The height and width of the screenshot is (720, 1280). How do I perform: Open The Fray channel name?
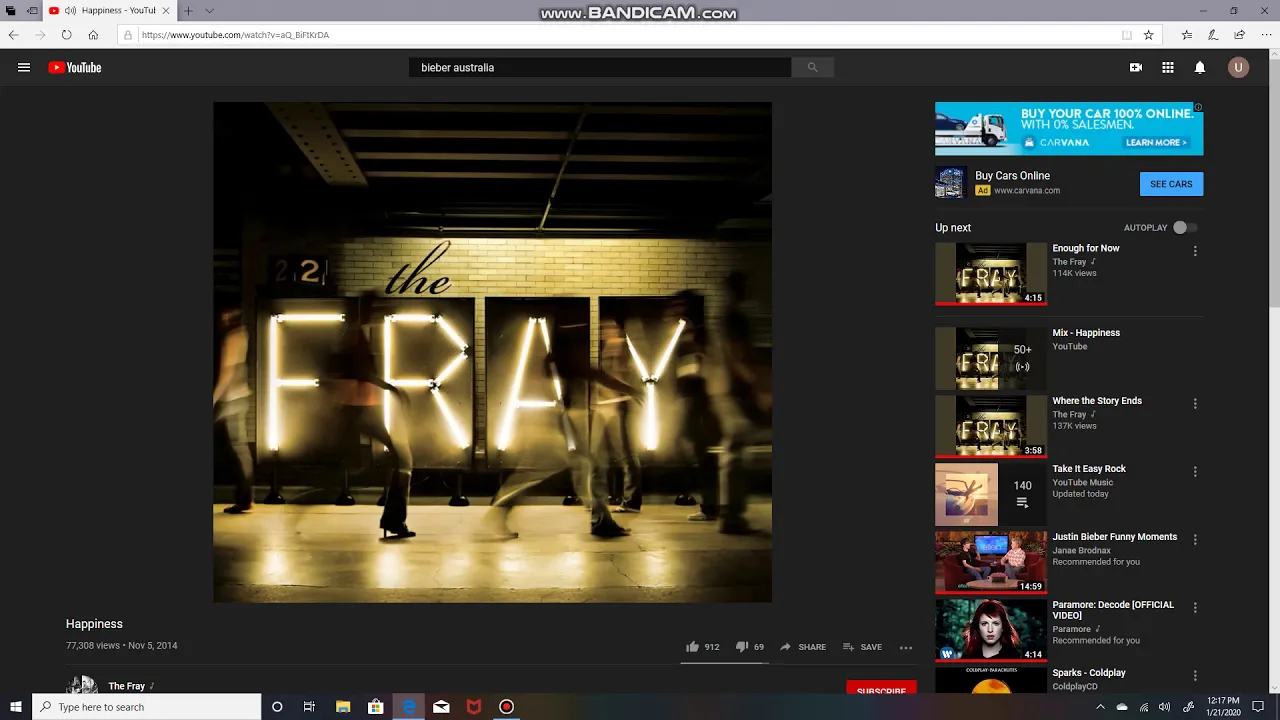(127, 686)
